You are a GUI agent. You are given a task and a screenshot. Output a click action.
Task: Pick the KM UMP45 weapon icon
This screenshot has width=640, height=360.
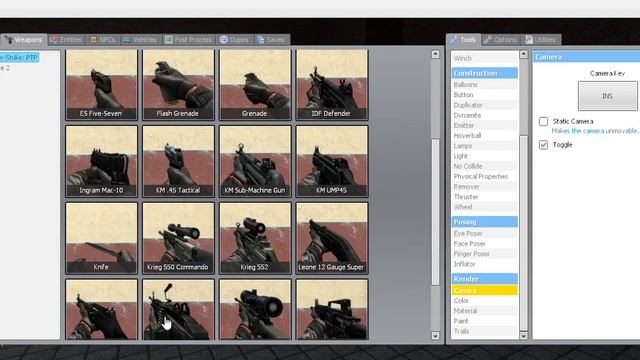(x=332, y=161)
